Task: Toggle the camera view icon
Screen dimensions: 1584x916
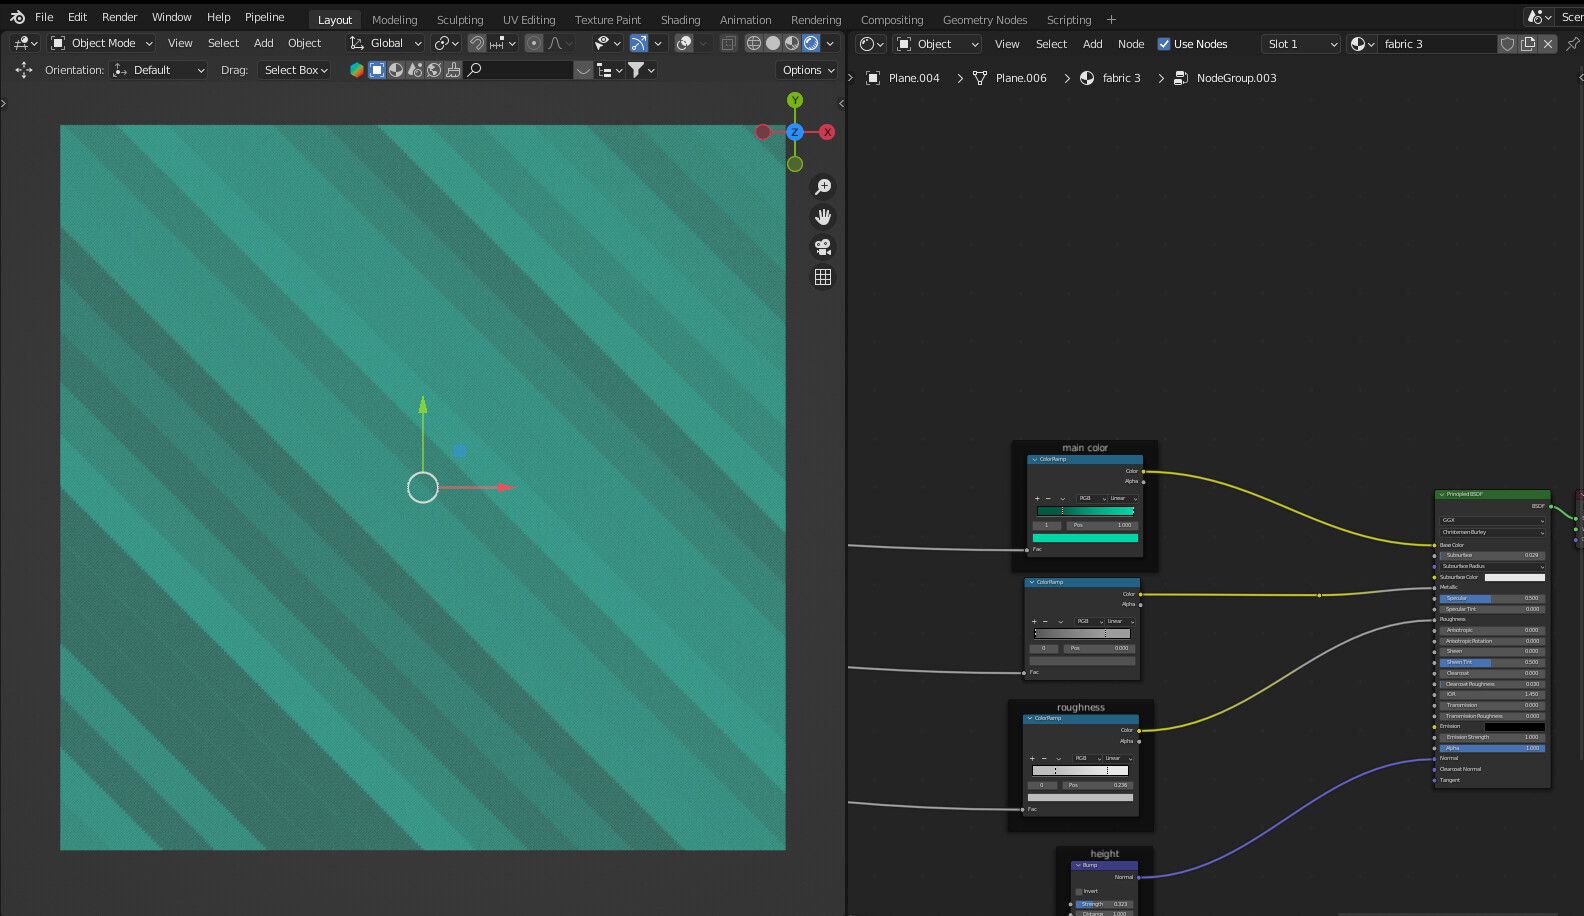Action: click(823, 247)
